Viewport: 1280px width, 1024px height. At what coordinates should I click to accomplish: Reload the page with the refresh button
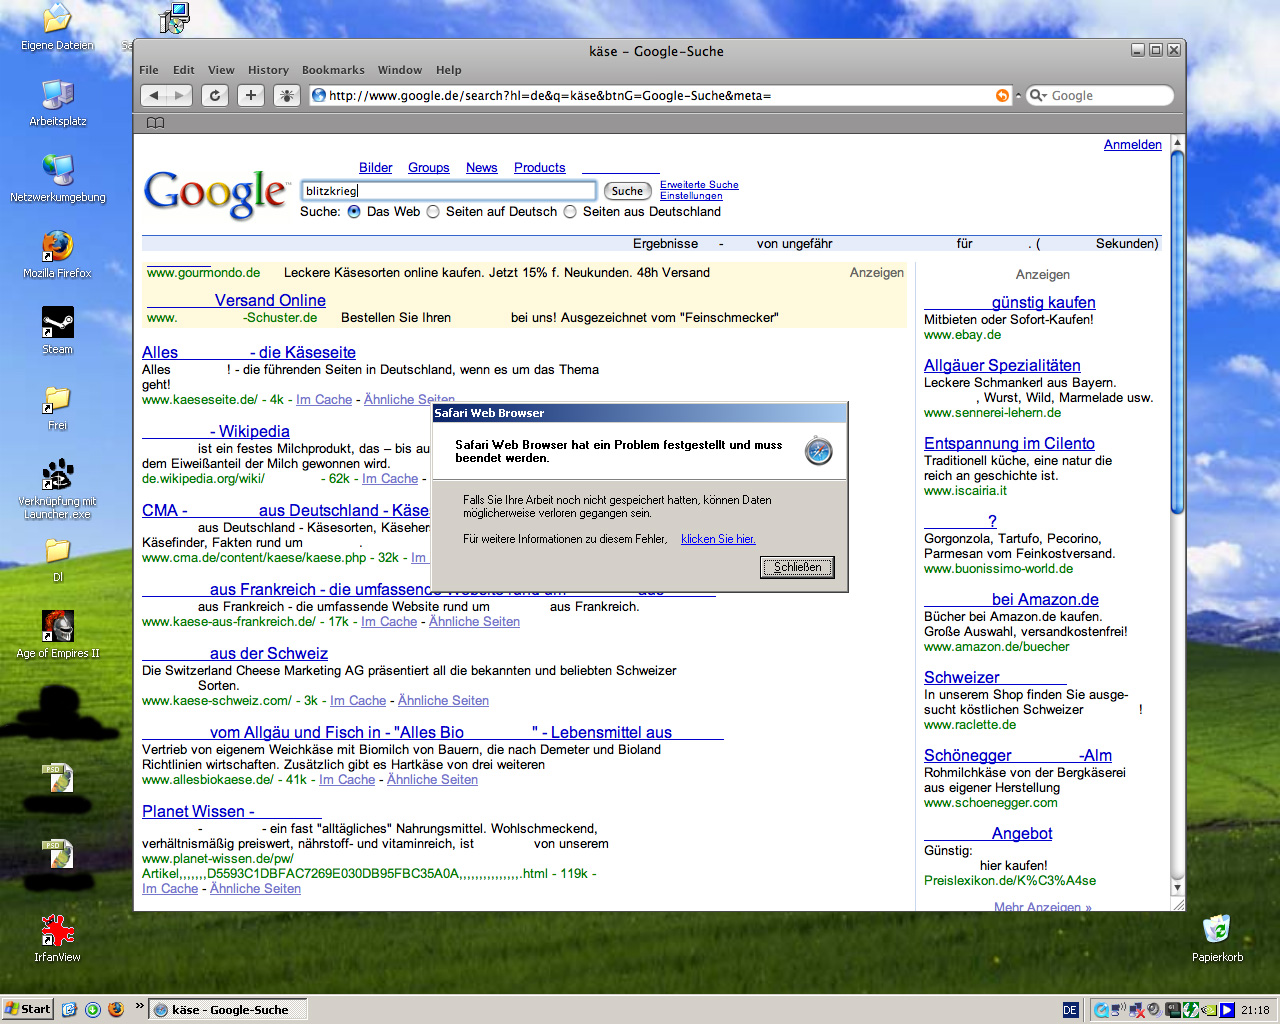tap(215, 95)
